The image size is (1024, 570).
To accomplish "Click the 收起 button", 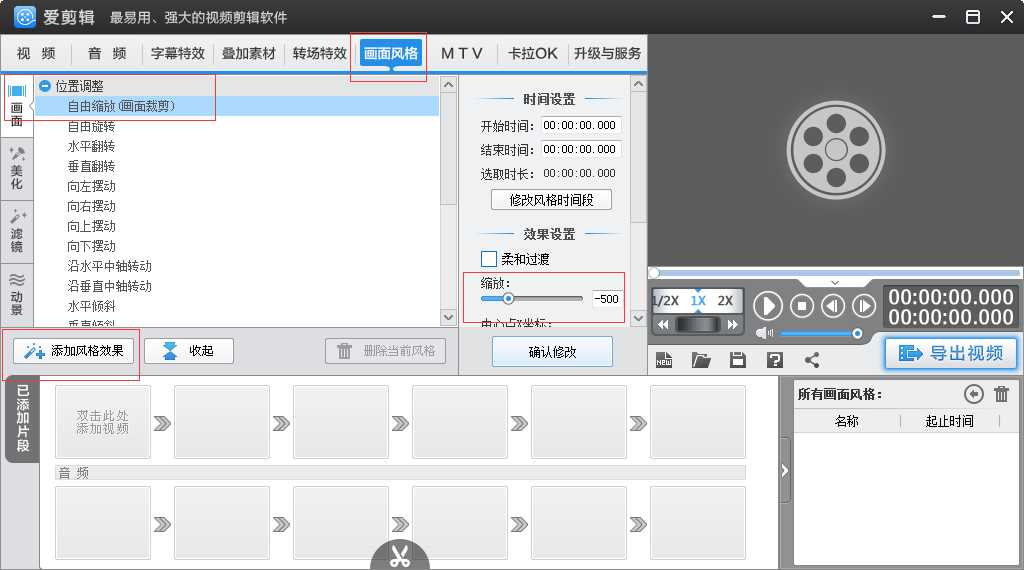I will tap(189, 351).
